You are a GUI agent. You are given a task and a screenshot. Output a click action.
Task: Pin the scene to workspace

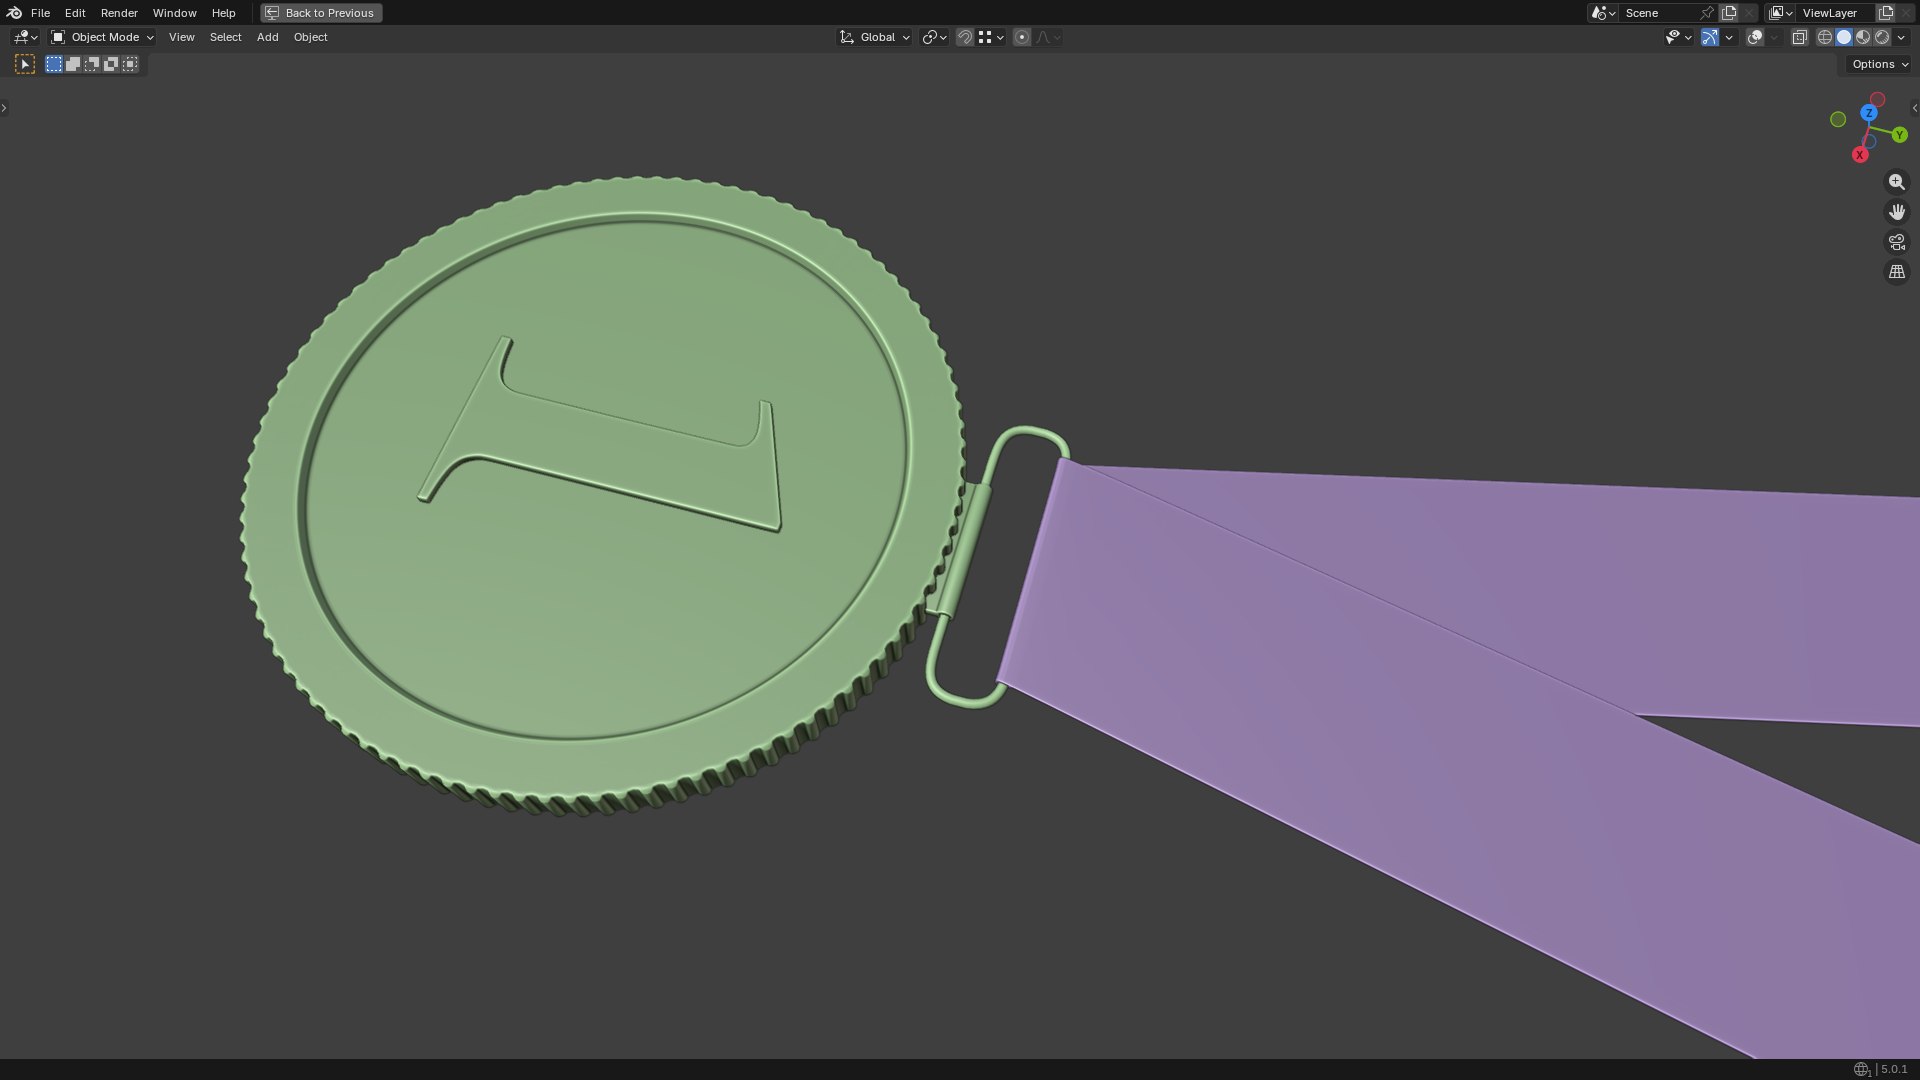[x=1707, y=13]
